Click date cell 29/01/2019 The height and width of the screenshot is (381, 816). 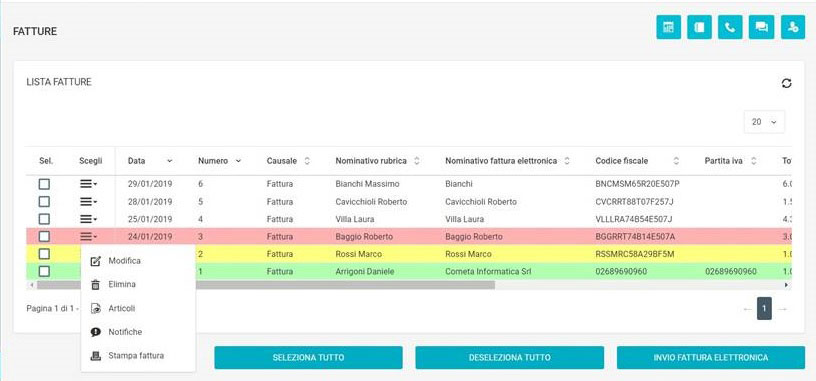150,184
